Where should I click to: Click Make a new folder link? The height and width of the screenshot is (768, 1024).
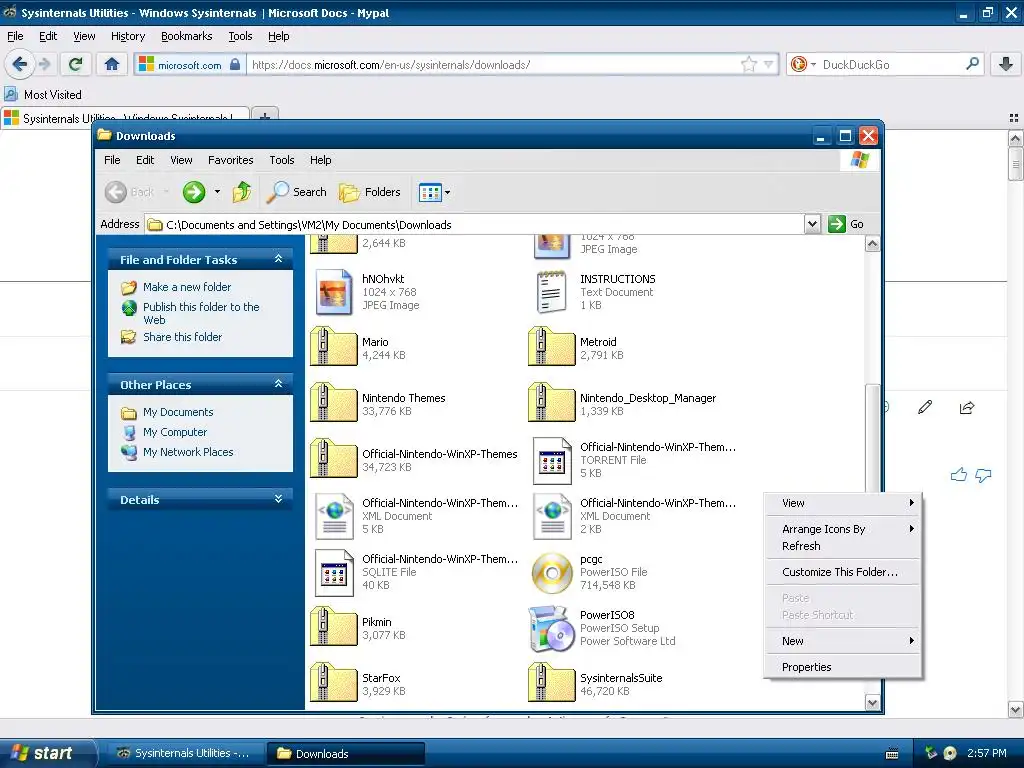(x=187, y=287)
